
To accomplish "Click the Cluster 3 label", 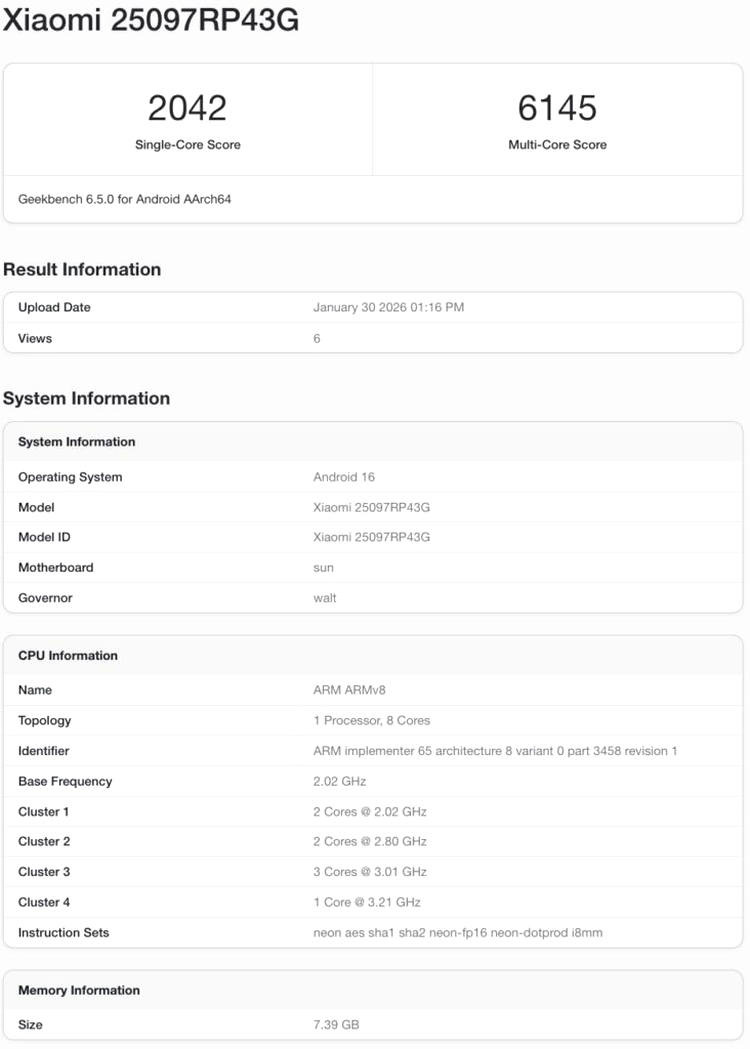I will (x=44, y=872).
